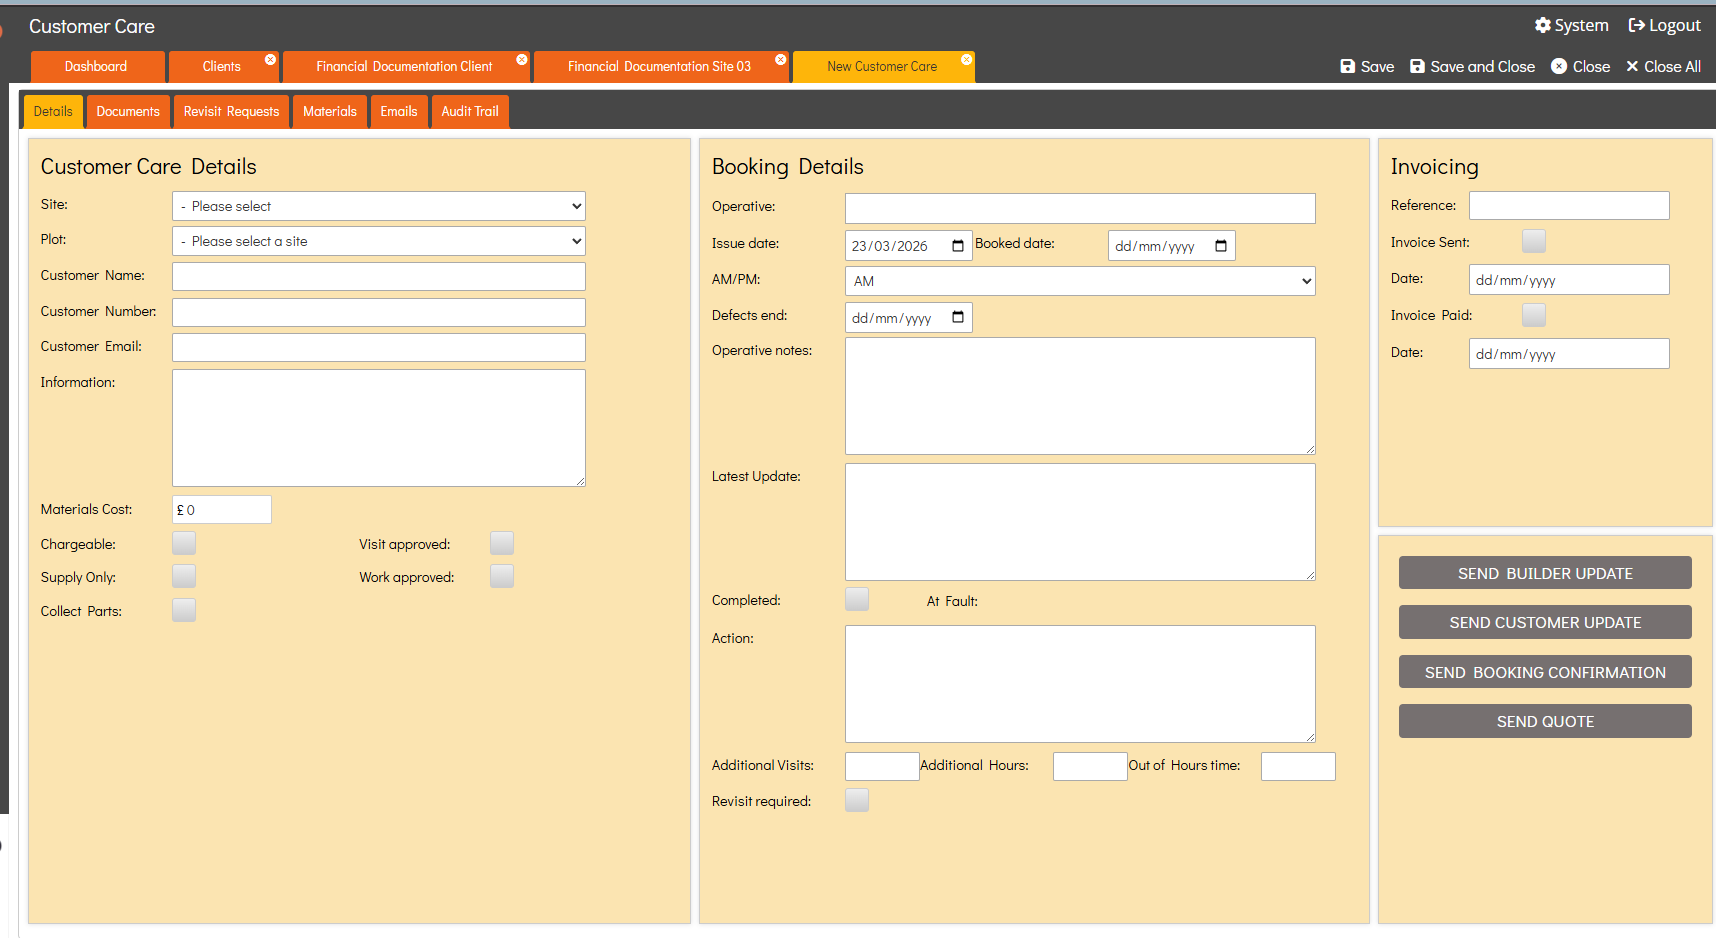Click the Send Customer Update button

pyautogui.click(x=1545, y=622)
